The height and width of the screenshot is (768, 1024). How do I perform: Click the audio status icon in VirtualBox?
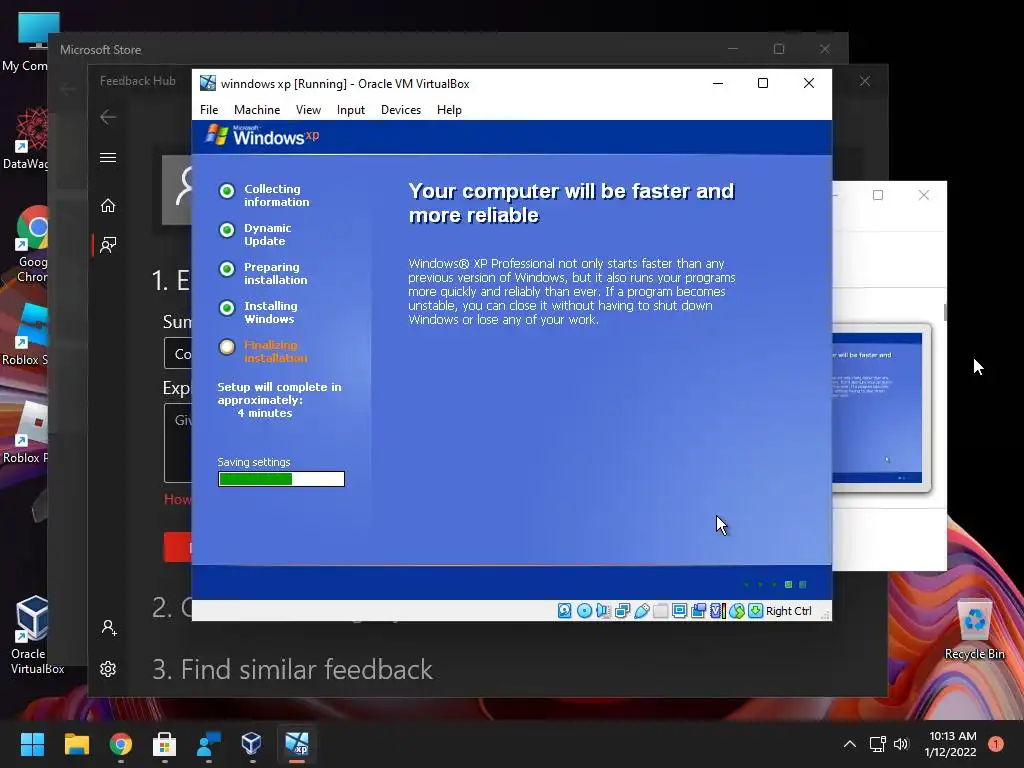603,611
